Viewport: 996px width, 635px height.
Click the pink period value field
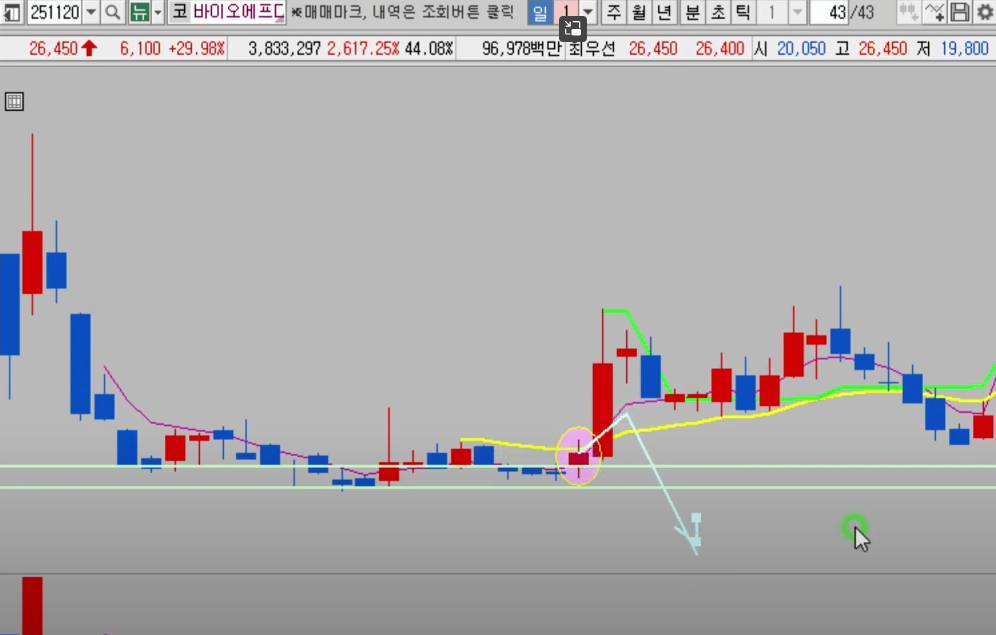point(565,11)
